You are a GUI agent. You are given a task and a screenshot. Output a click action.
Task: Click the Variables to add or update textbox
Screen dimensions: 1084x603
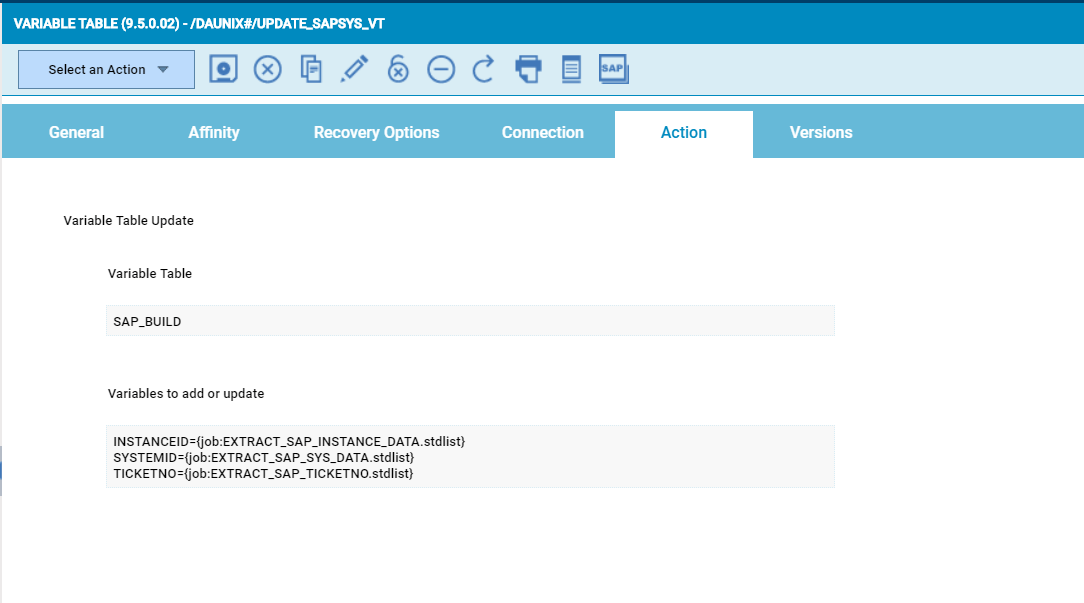tap(470, 457)
